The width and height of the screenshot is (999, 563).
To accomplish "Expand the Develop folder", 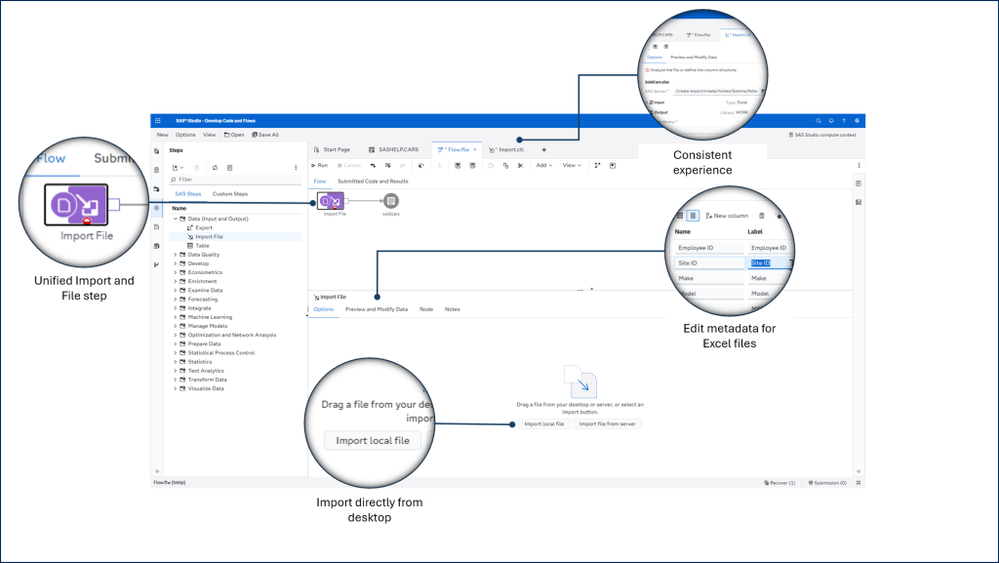I will 176,263.
